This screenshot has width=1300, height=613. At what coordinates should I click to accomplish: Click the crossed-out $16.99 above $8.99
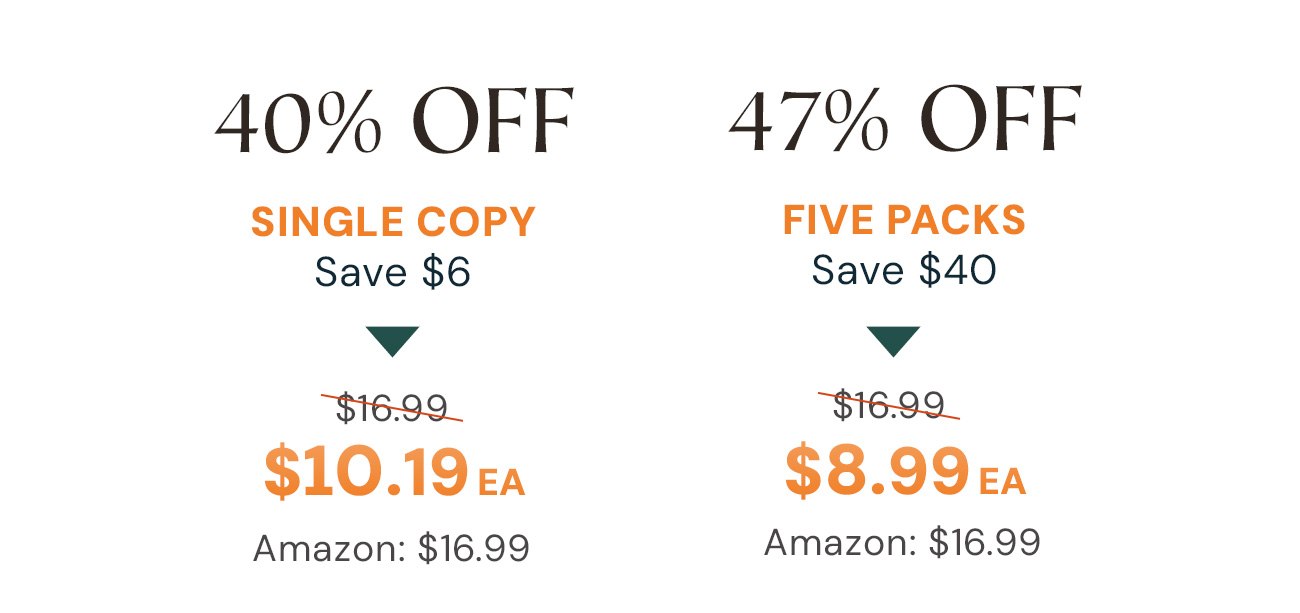889,404
